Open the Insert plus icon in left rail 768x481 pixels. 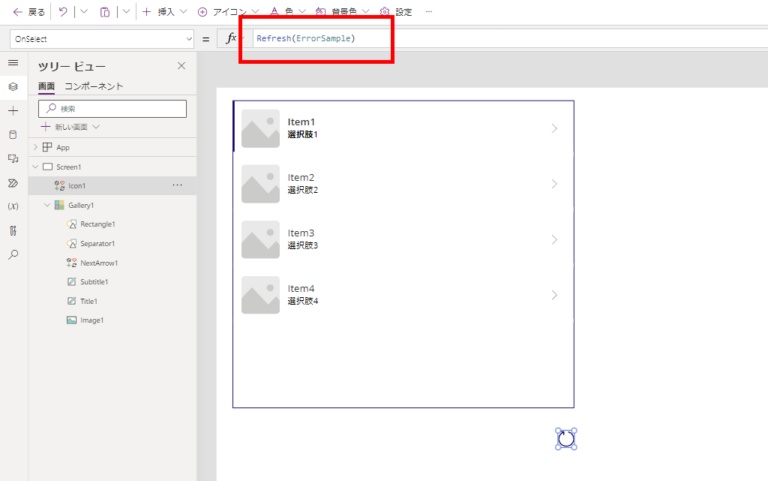coord(13,110)
